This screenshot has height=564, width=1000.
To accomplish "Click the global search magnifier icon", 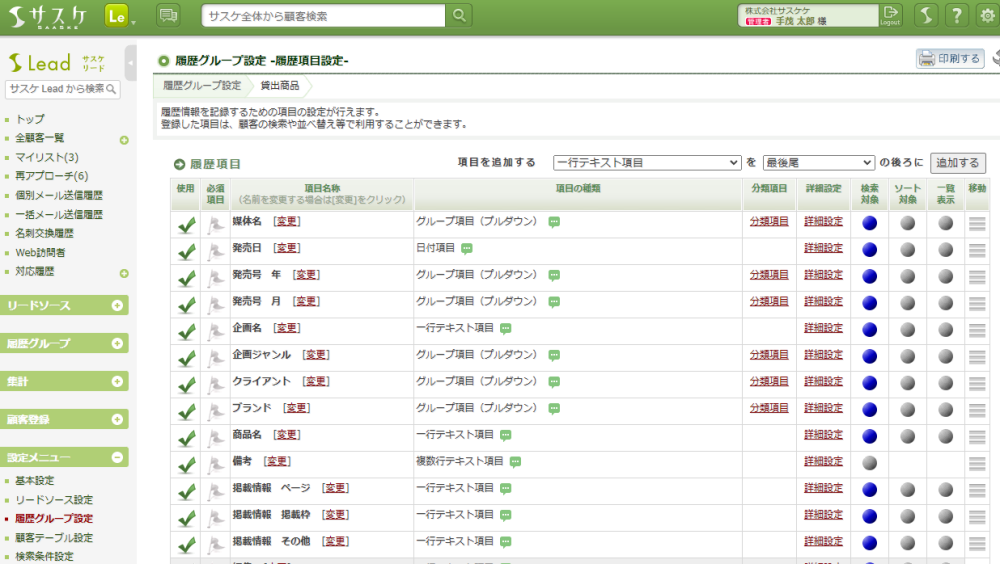I will (x=459, y=16).
